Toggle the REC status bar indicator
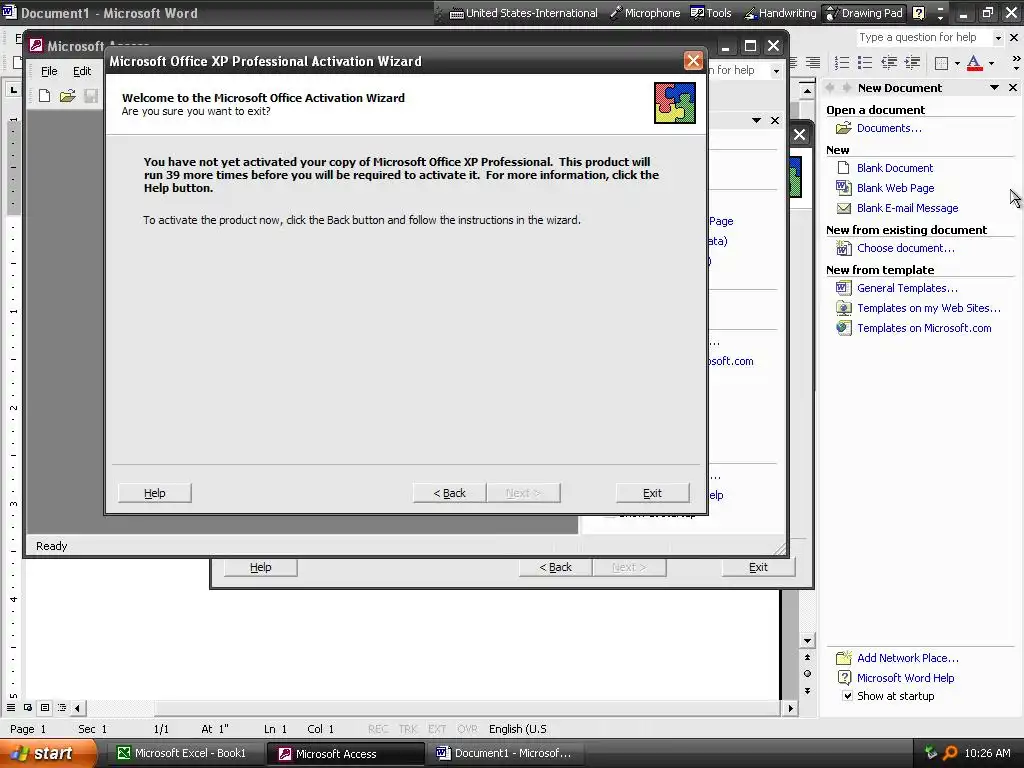1024x768 pixels. pyautogui.click(x=377, y=729)
